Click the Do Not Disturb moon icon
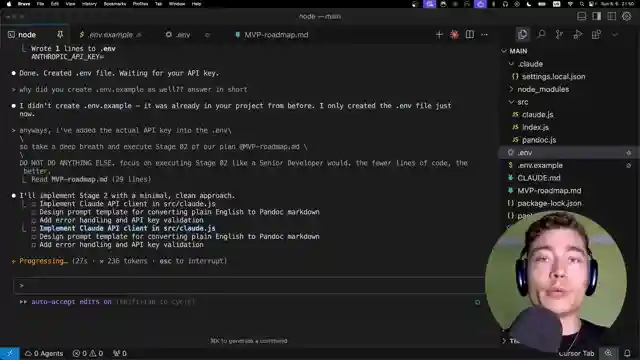 529,4
